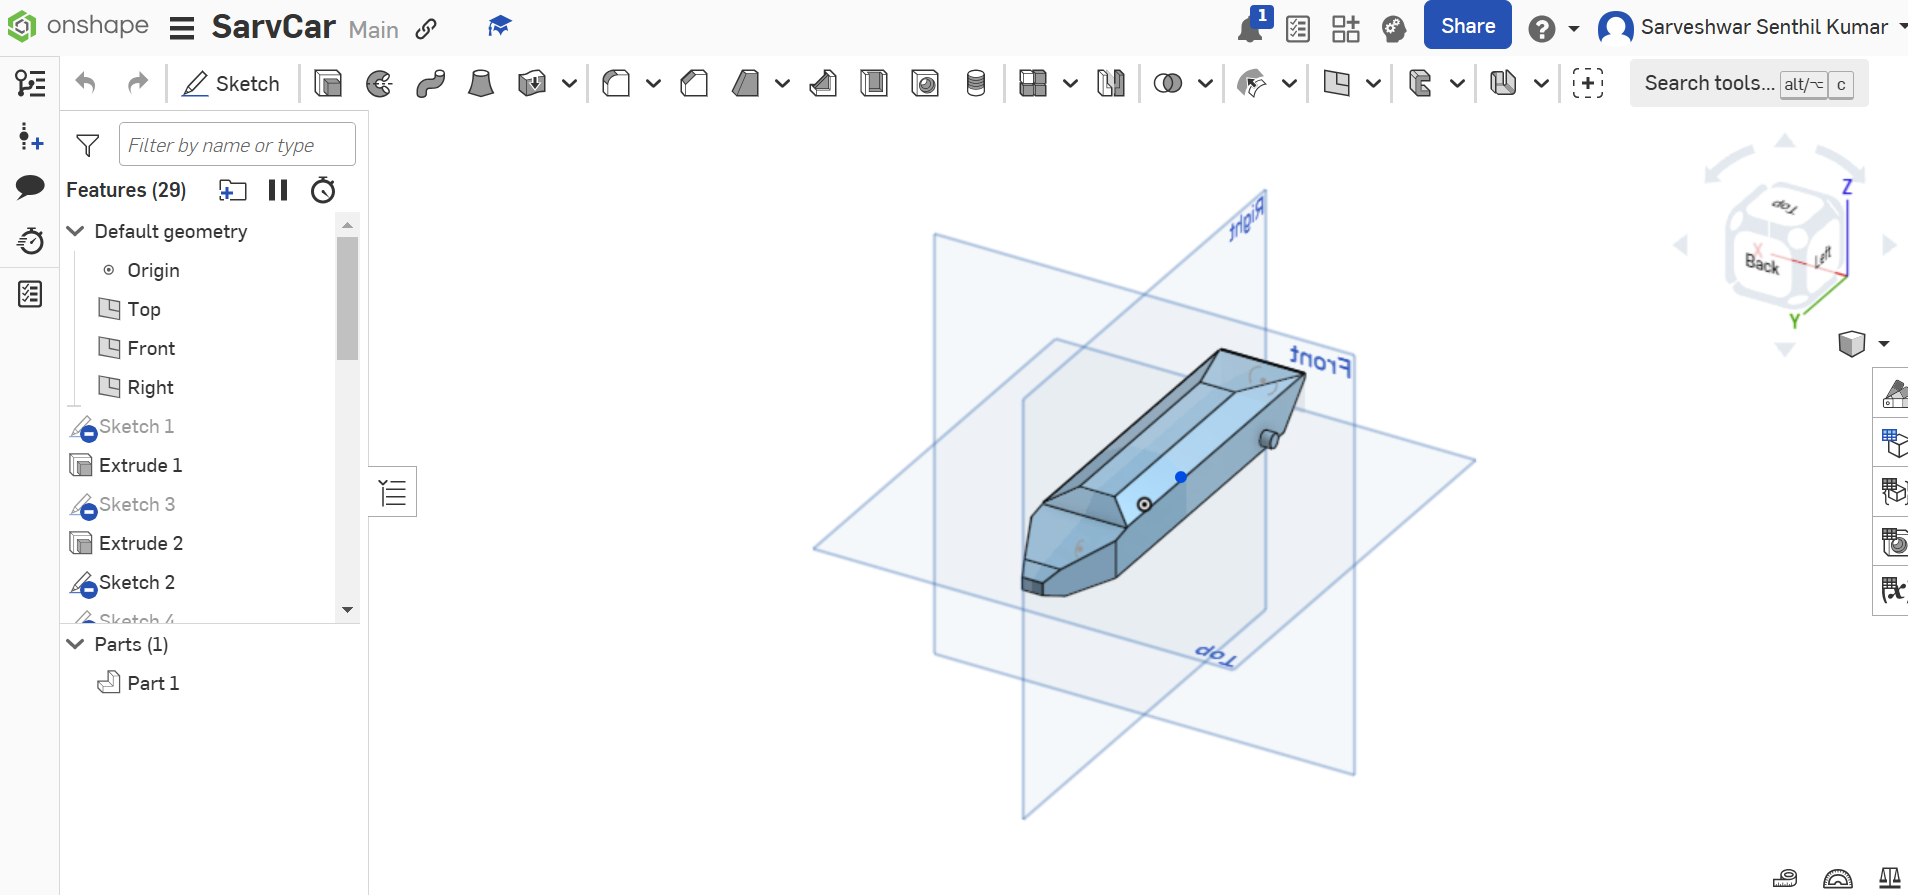Click the feature list scrollbar thumb
This screenshot has height=895, width=1908.
[347, 298]
